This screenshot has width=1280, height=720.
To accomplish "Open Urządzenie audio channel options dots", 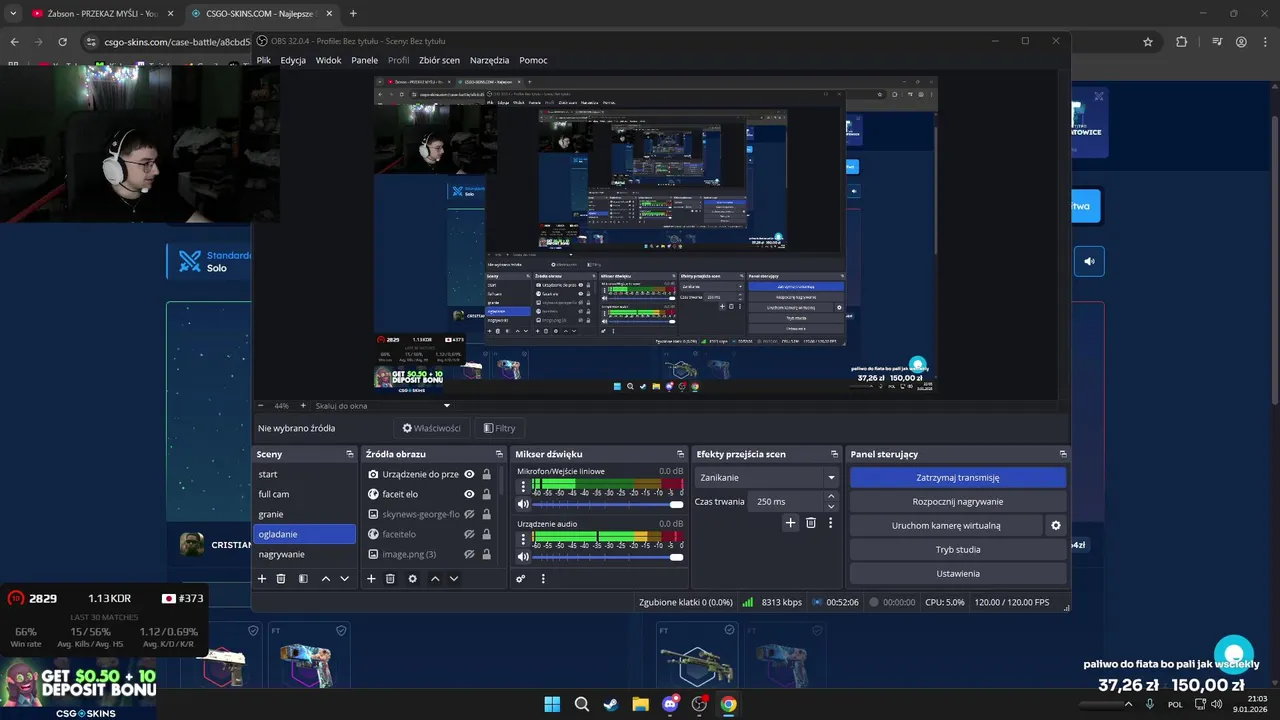I will [522, 540].
